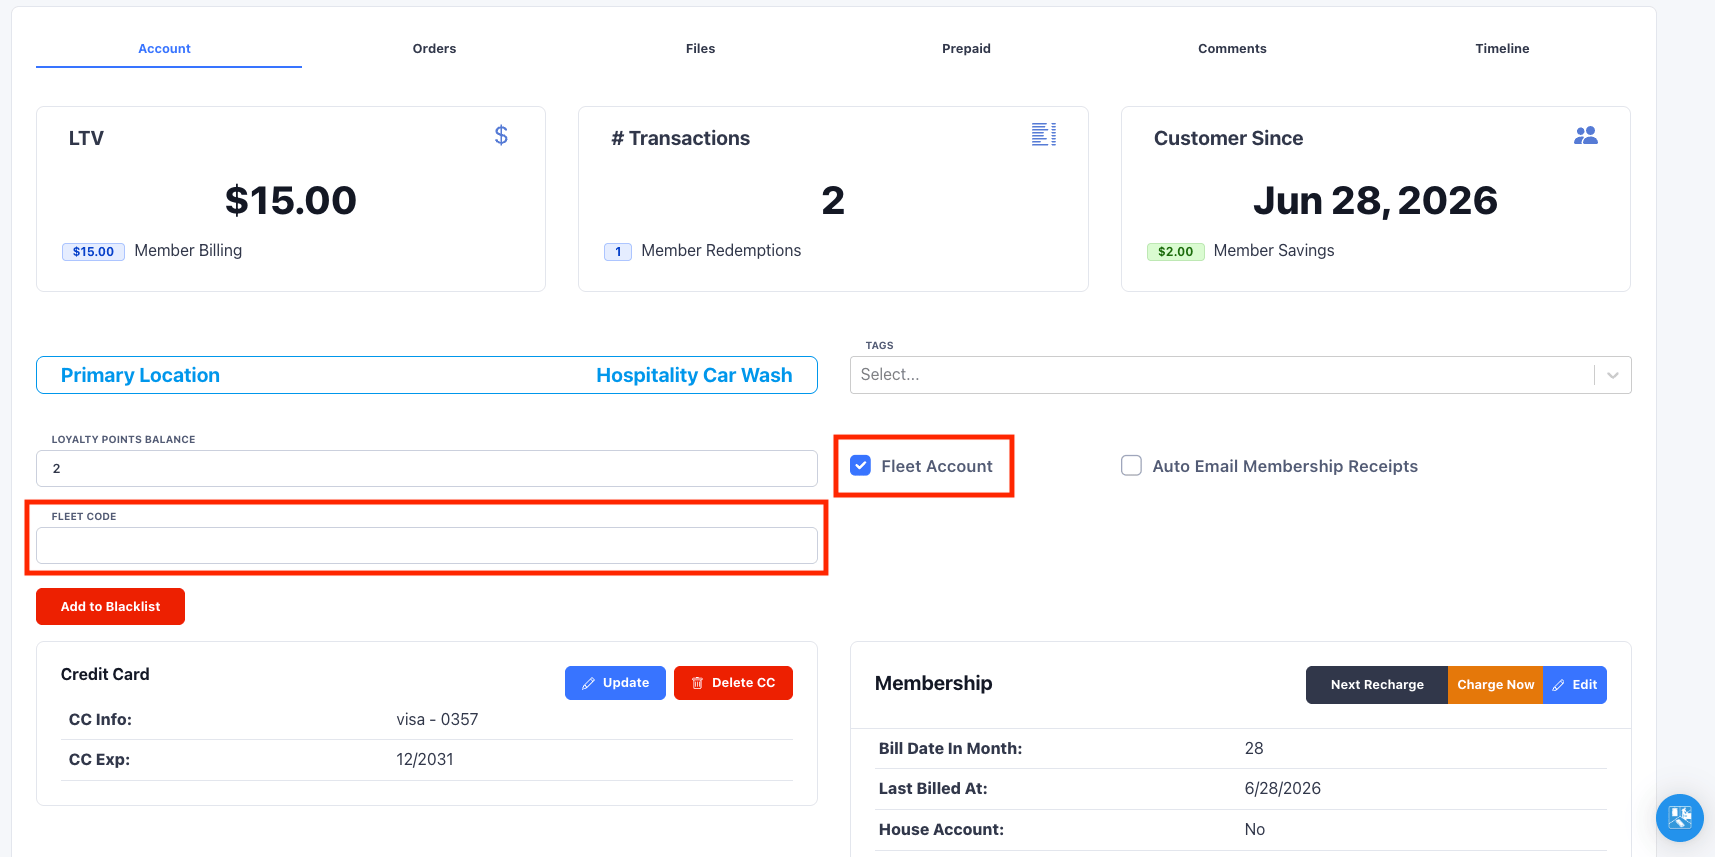Click the Add to Blacklist button

coord(110,606)
